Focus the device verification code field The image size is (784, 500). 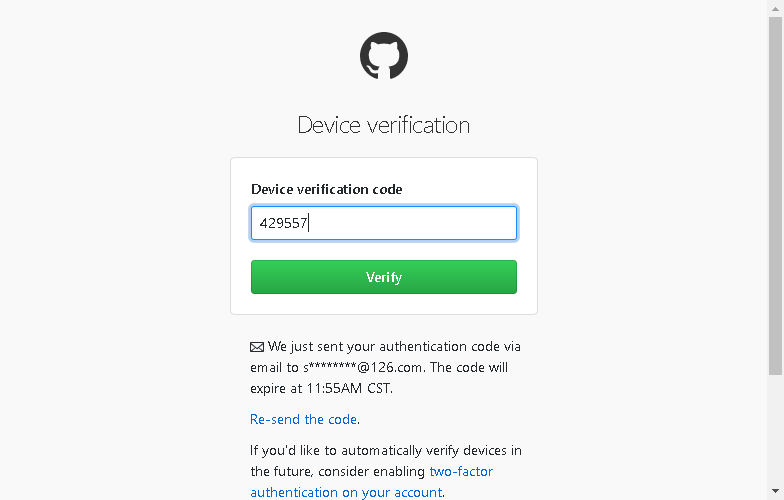click(384, 223)
